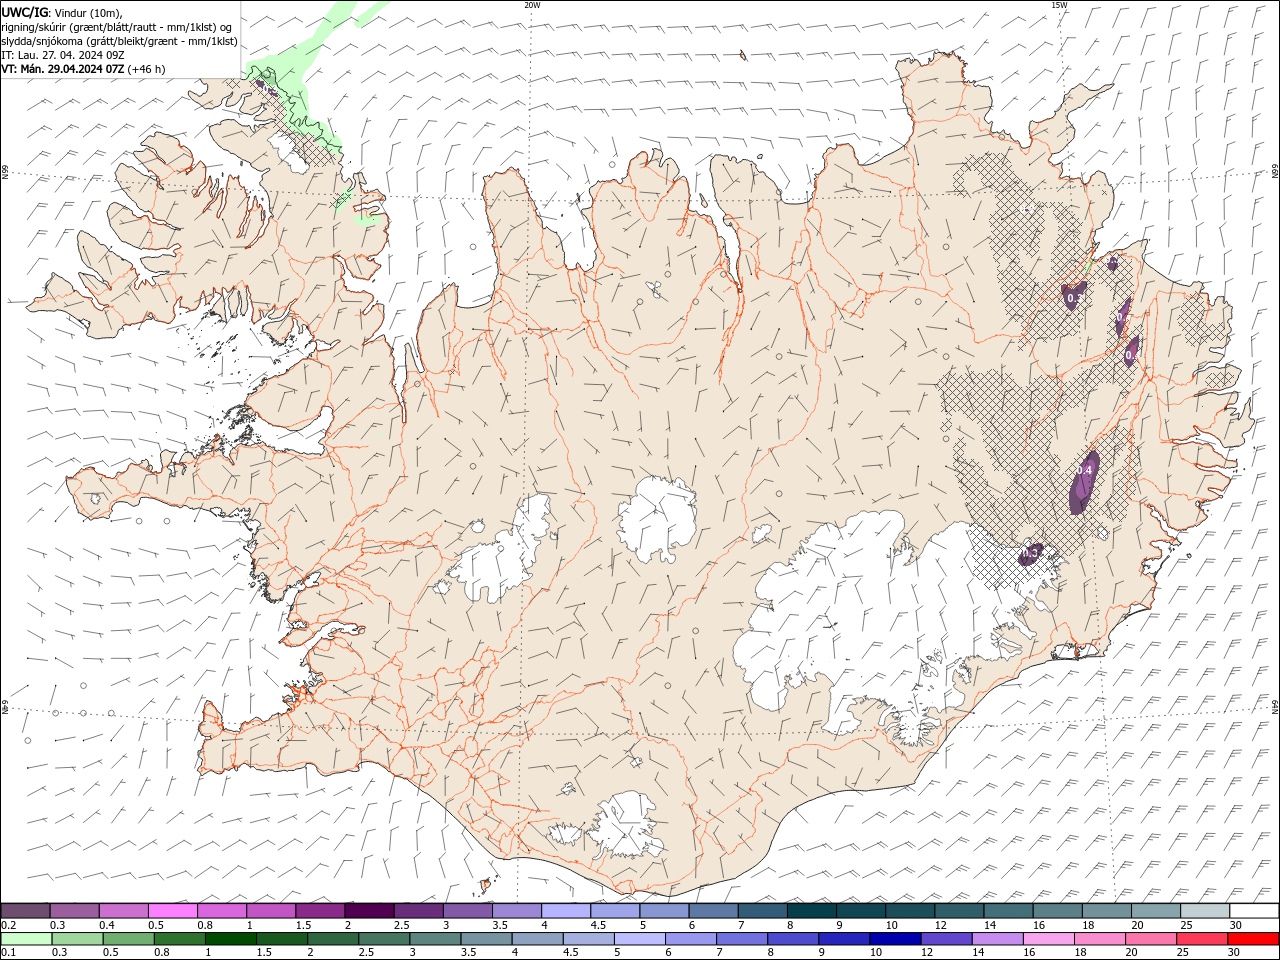Click the '20W' longitude label at top
1280x960 pixels.
tap(532, 5)
